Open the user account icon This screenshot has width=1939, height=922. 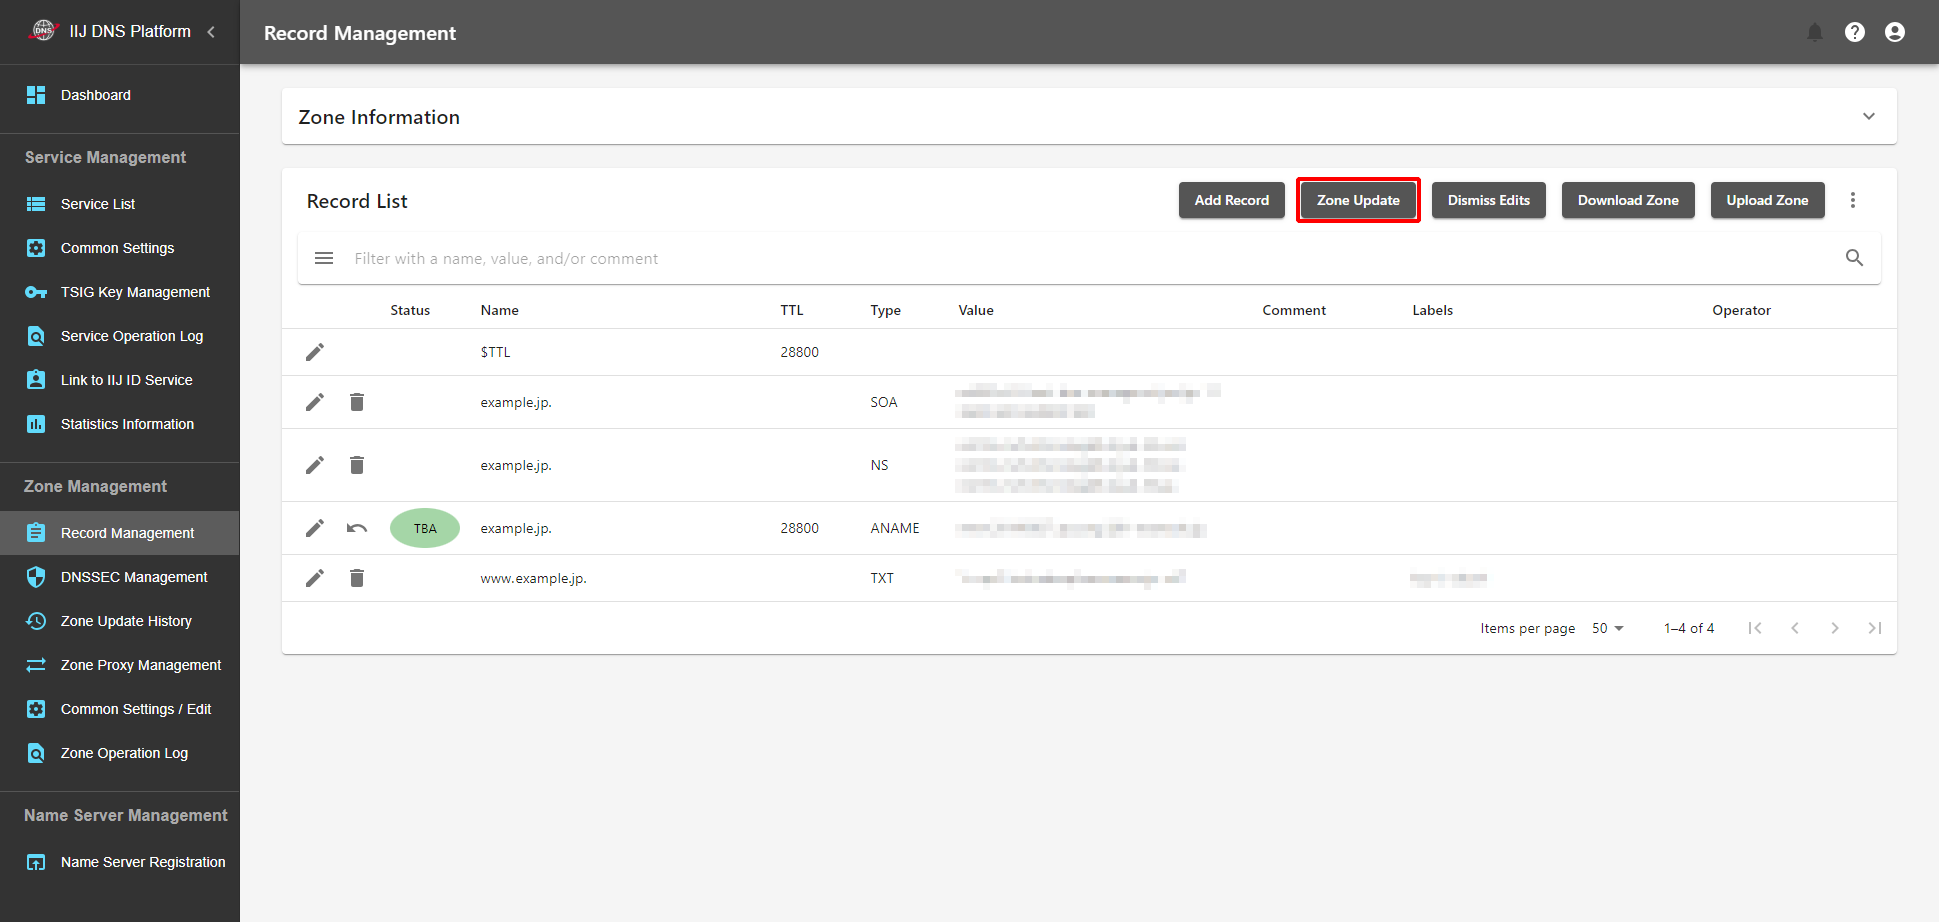[x=1894, y=32]
